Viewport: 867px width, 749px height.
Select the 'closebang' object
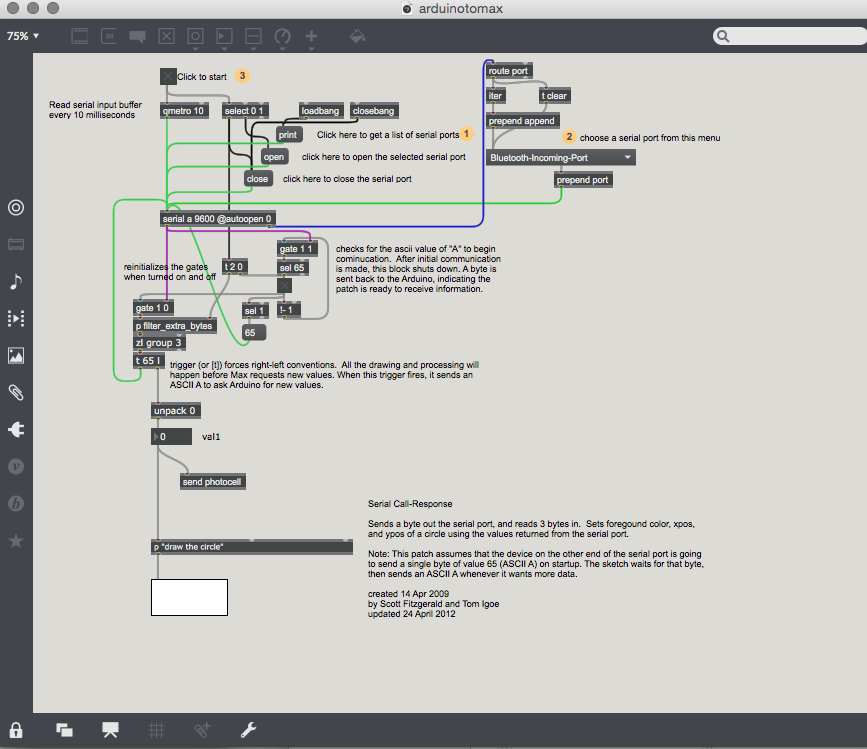(374, 111)
